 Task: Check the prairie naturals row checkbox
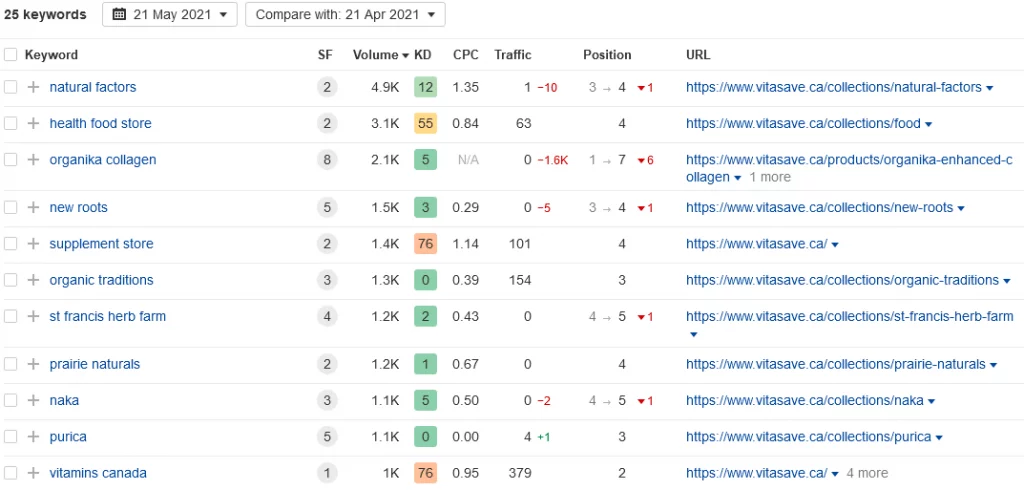pos(10,365)
